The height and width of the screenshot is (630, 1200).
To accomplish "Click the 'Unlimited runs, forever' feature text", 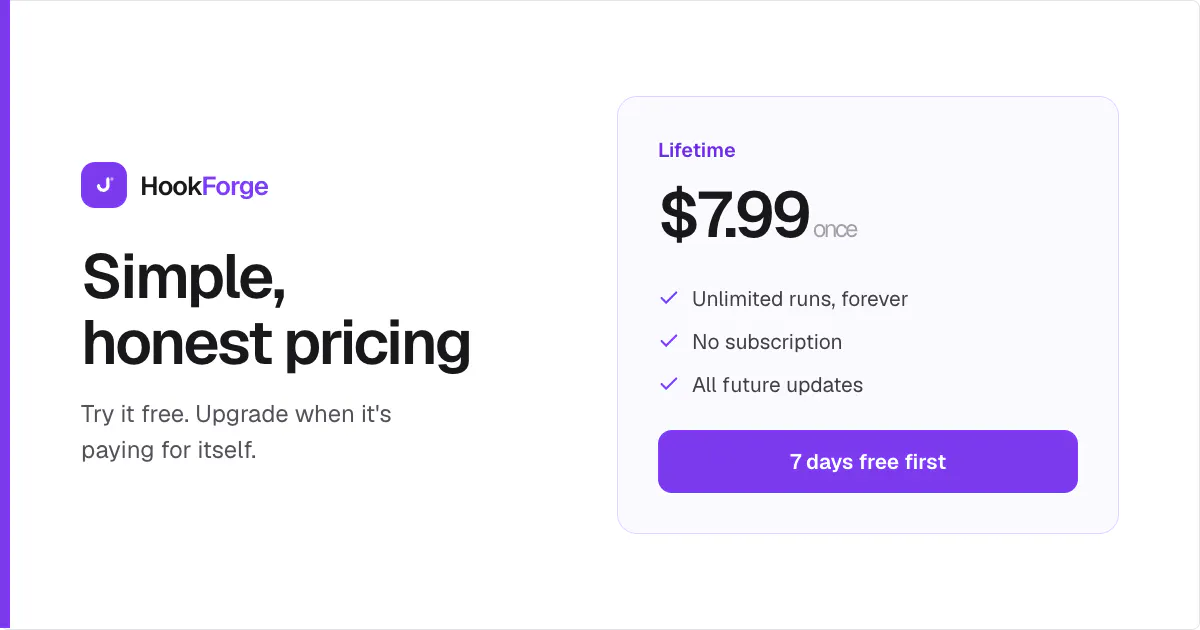I will pyautogui.click(x=800, y=299).
